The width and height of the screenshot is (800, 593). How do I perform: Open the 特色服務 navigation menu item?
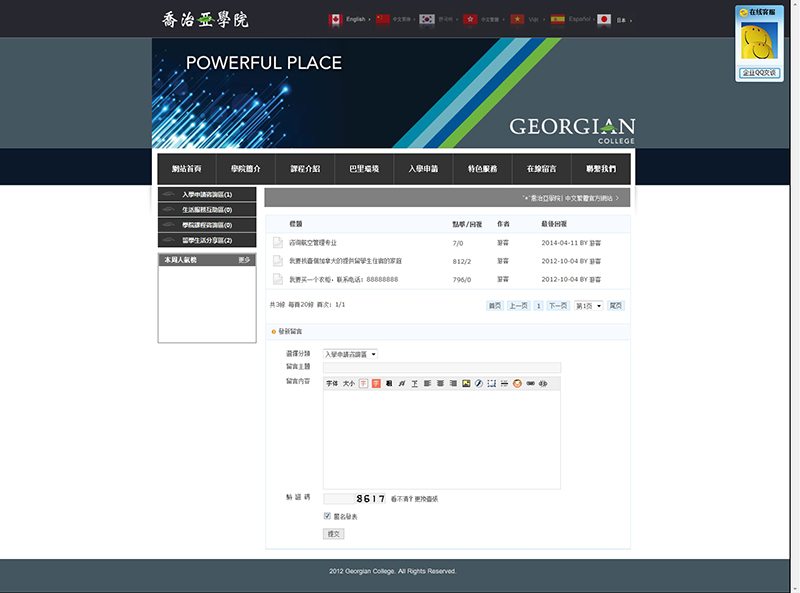pos(483,169)
